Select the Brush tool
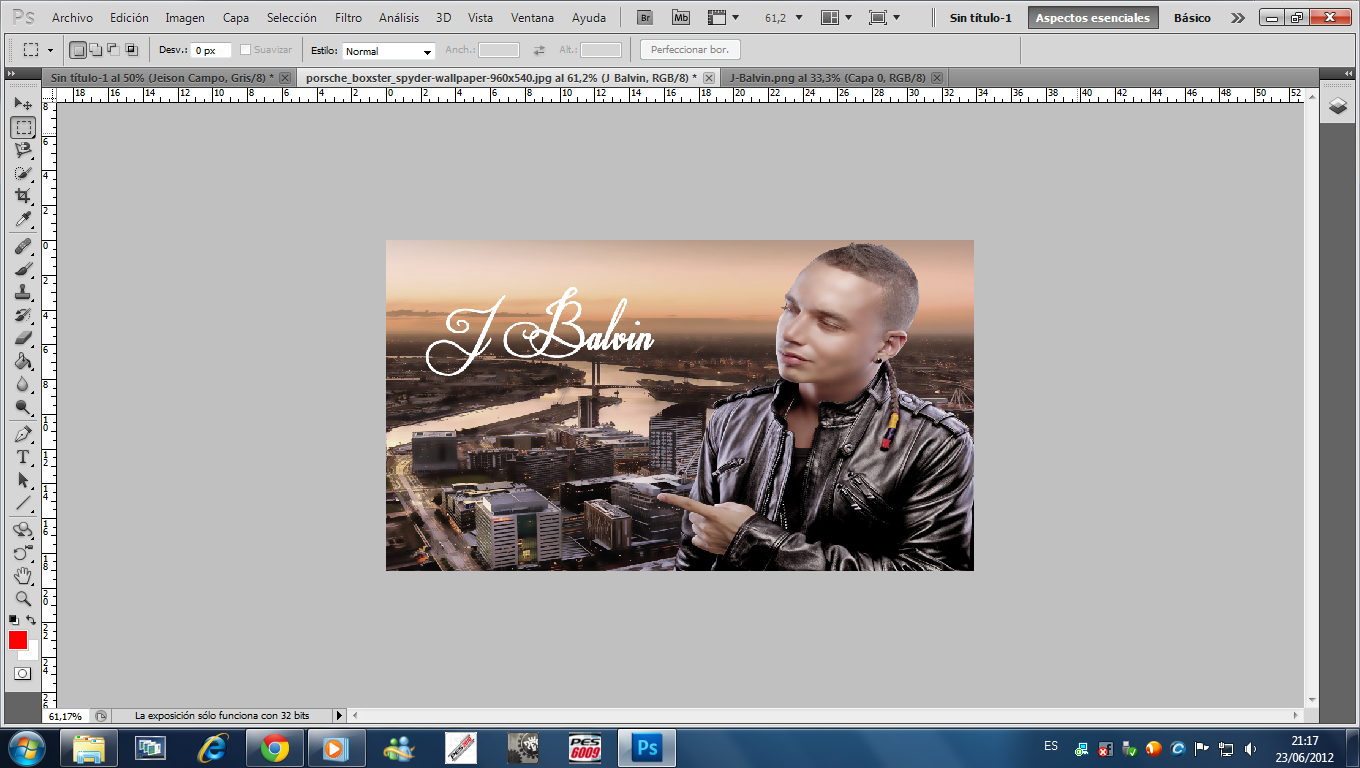Viewport: 1360px width, 768px height. click(x=23, y=269)
